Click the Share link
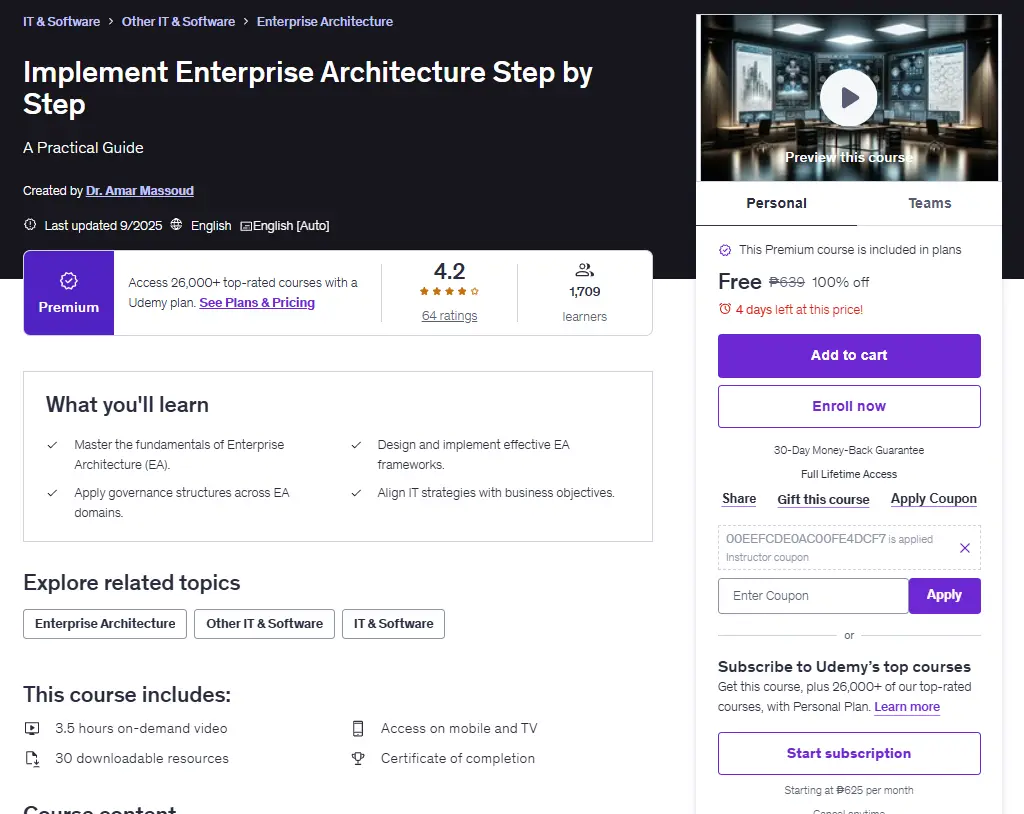Viewport: 1024px width, 814px height. (739, 499)
